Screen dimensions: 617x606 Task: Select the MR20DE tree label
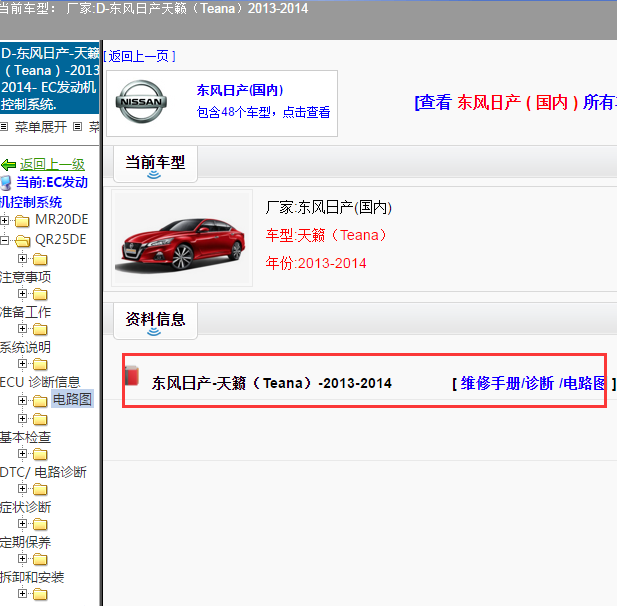pos(62,220)
